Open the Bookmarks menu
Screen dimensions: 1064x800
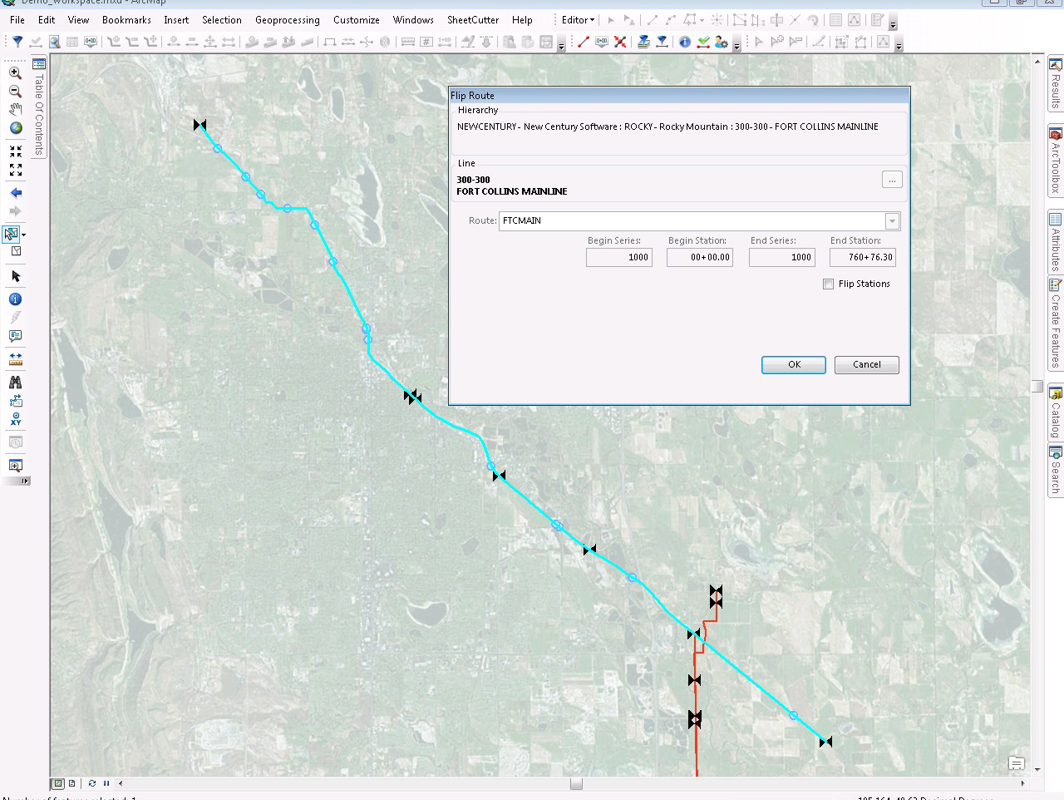click(126, 20)
